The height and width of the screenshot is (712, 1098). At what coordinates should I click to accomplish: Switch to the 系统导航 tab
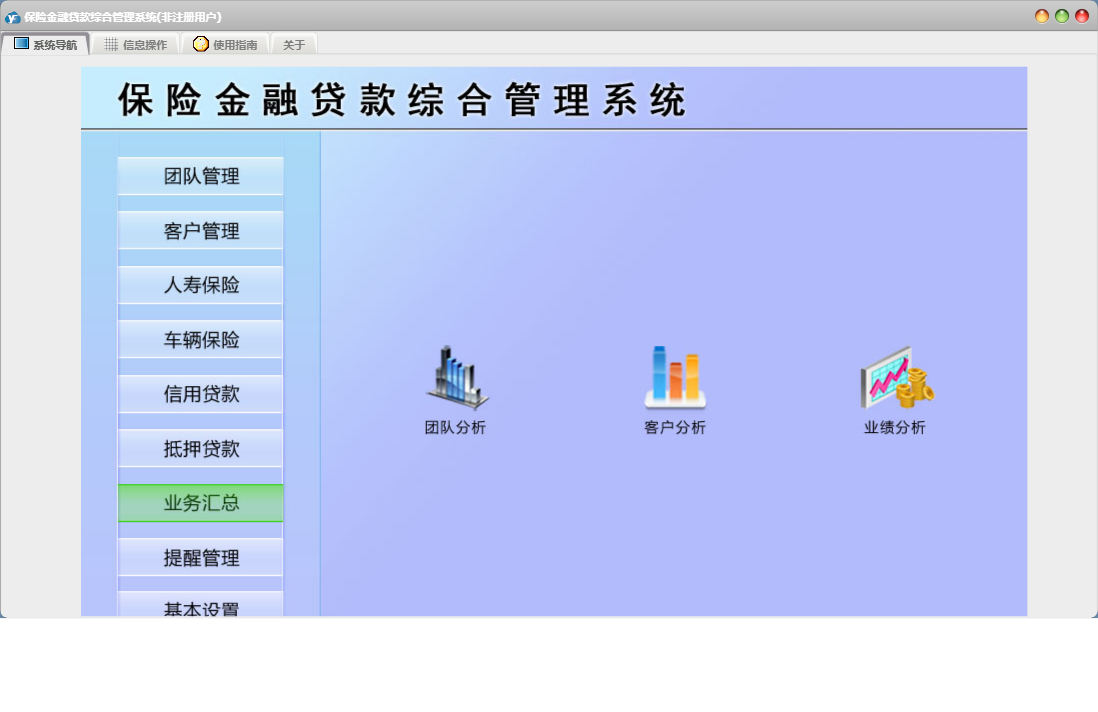pos(46,44)
